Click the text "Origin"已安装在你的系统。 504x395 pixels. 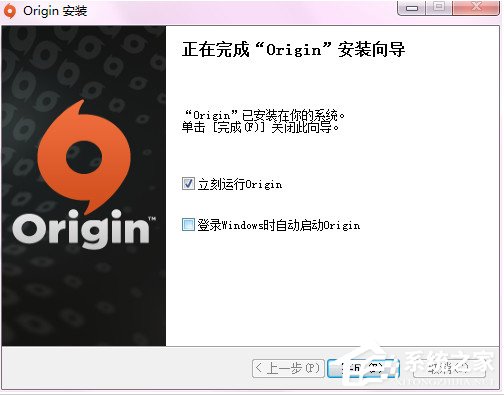click(x=265, y=115)
